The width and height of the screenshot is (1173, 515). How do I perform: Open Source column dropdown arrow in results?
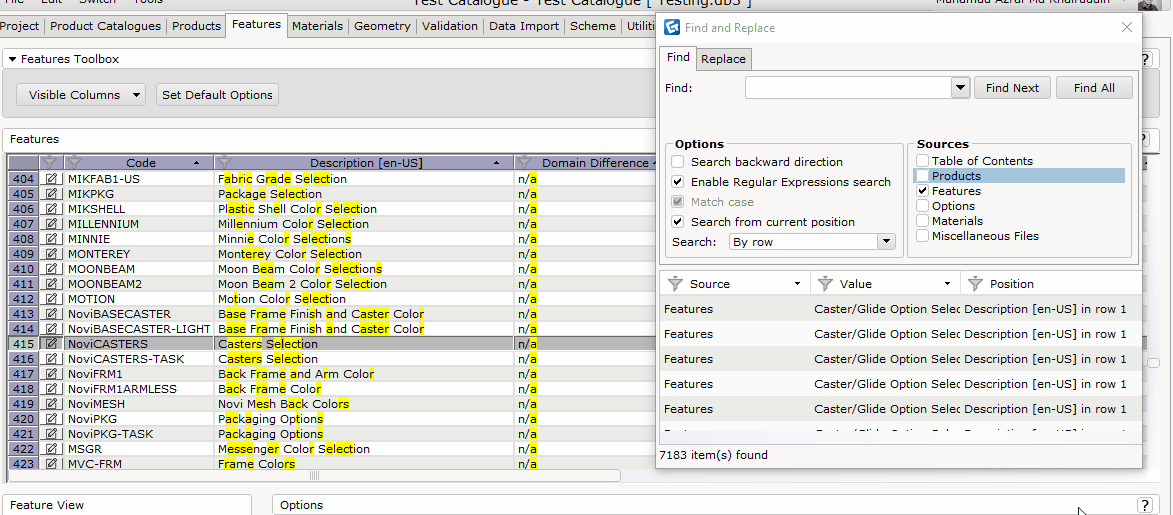coord(798,284)
